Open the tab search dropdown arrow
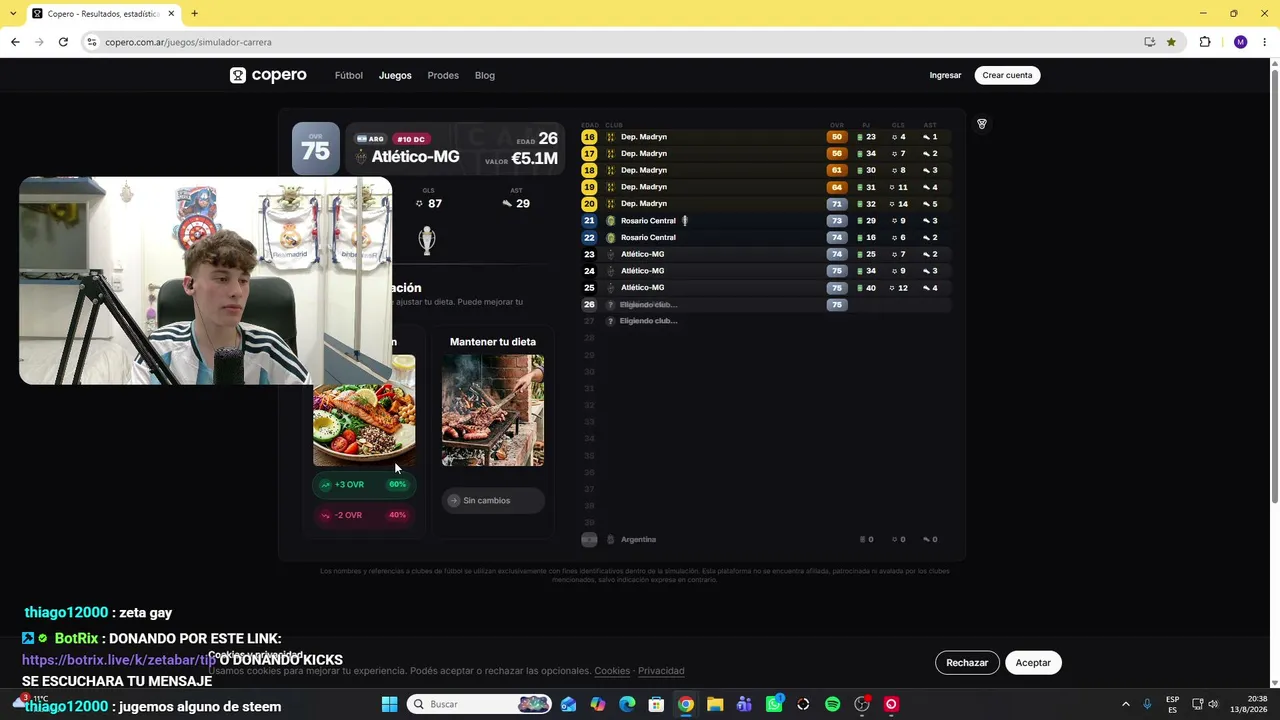 (x=13, y=14)
